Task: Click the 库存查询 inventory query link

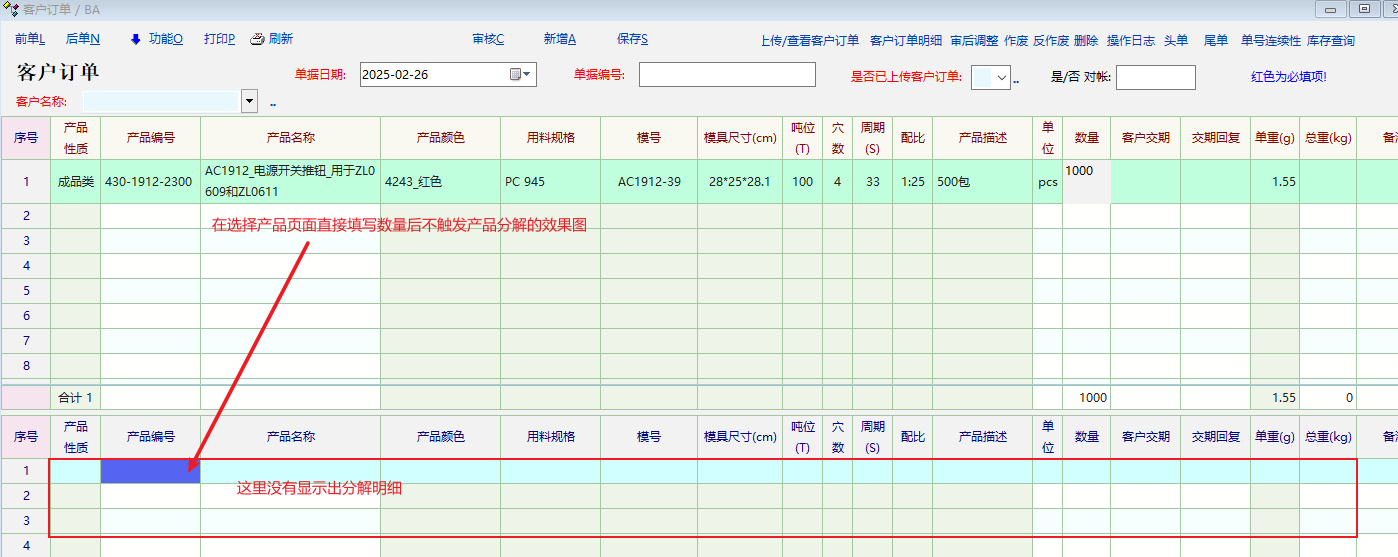Action: pos(1330,41)
